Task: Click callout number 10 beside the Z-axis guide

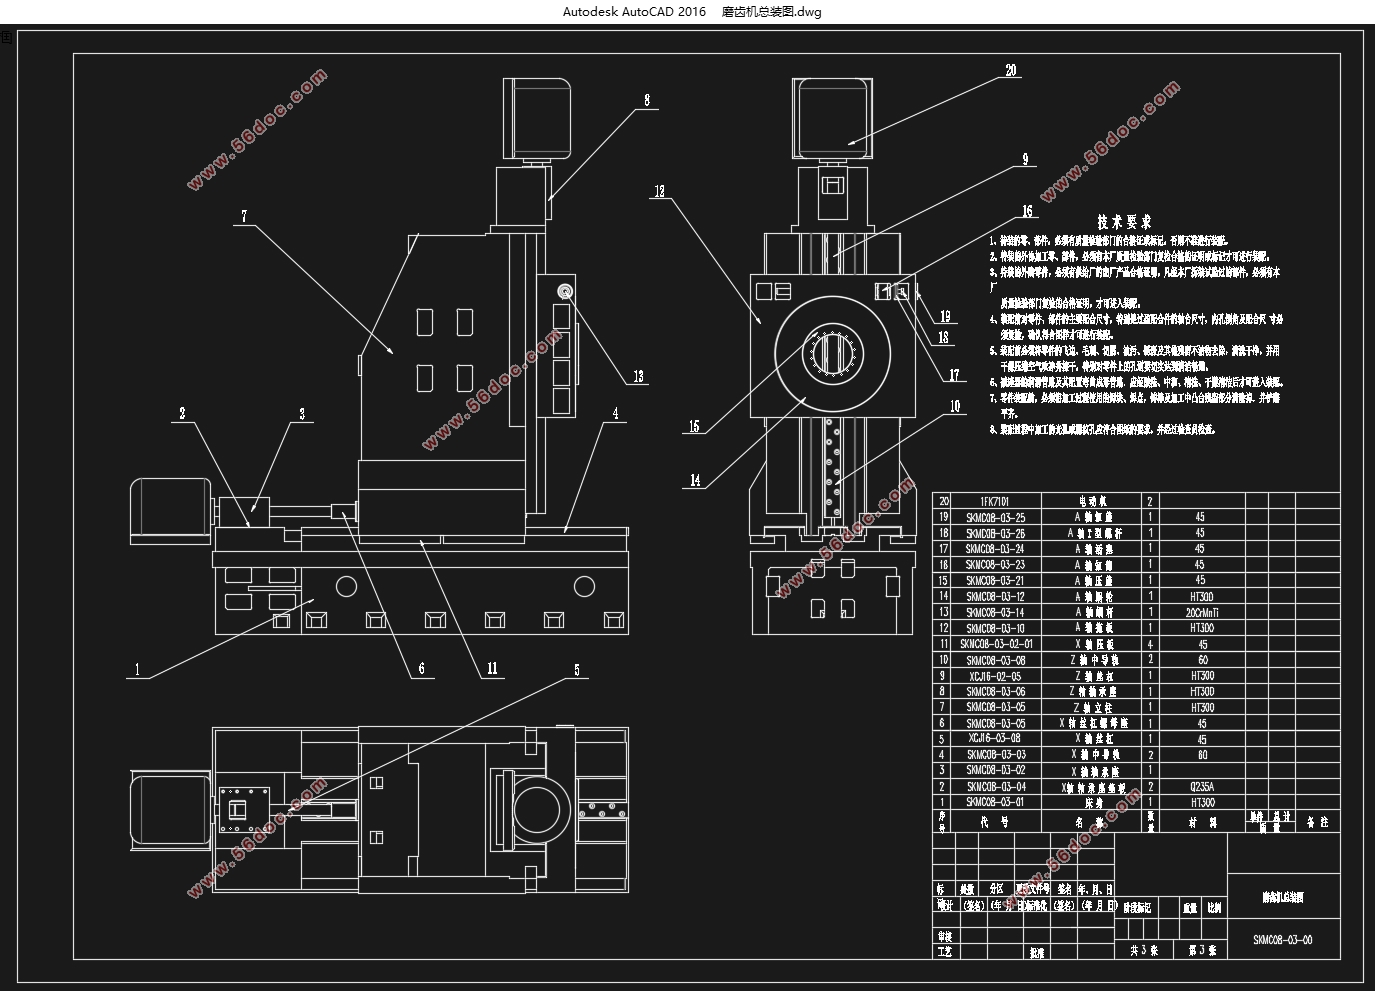Action: 955,406
